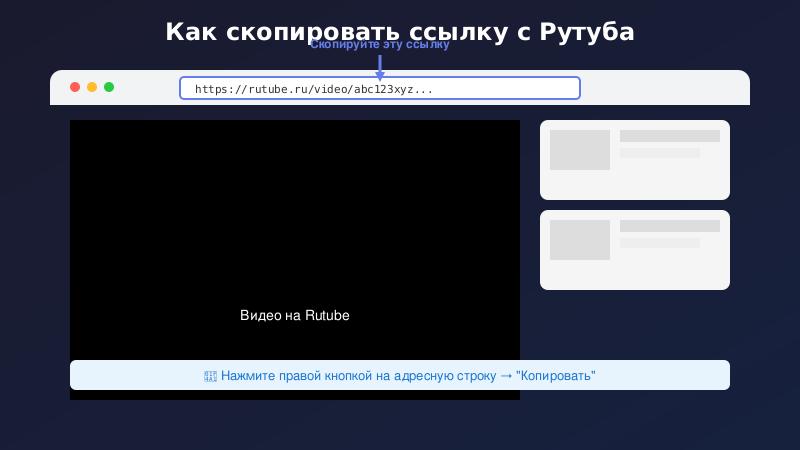Open the first recommended video thumbnail
The height and width of the screenshot is (450, 800).
580,149
